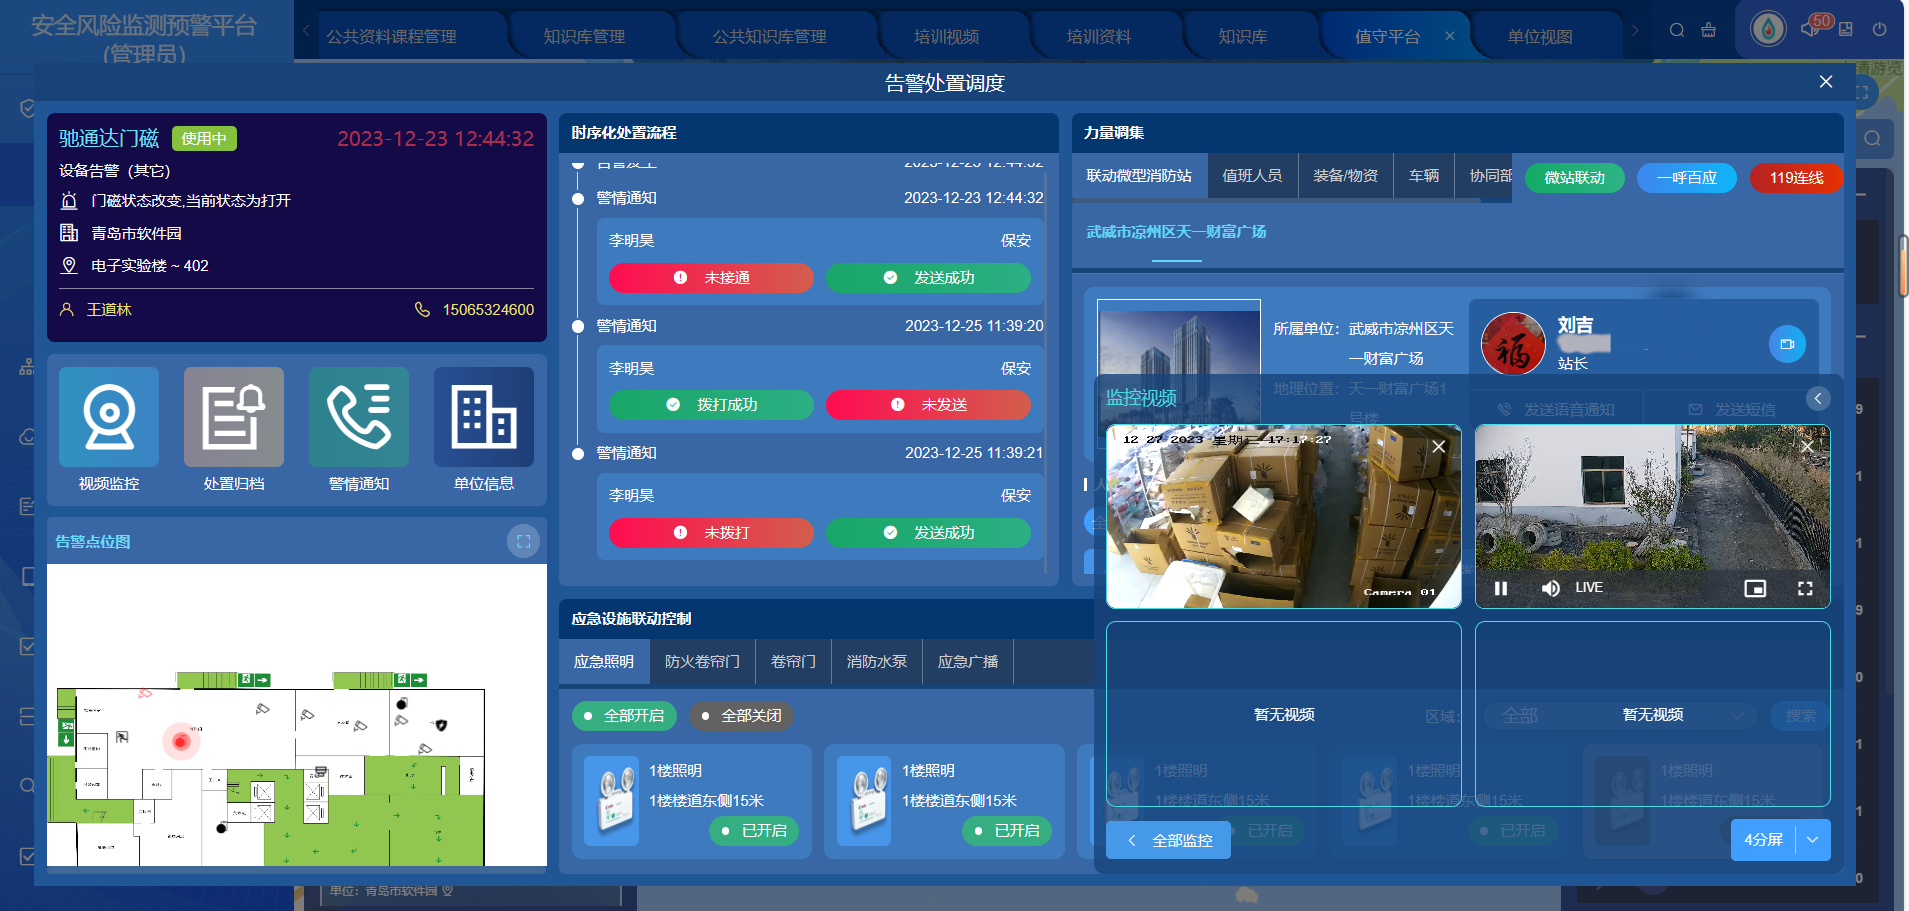Viewport: 1909px width, 911px height.
Task: Toggle 已开启 on second 1楼照明 card
Action: pyautogui.click(x=1007, y=831)
